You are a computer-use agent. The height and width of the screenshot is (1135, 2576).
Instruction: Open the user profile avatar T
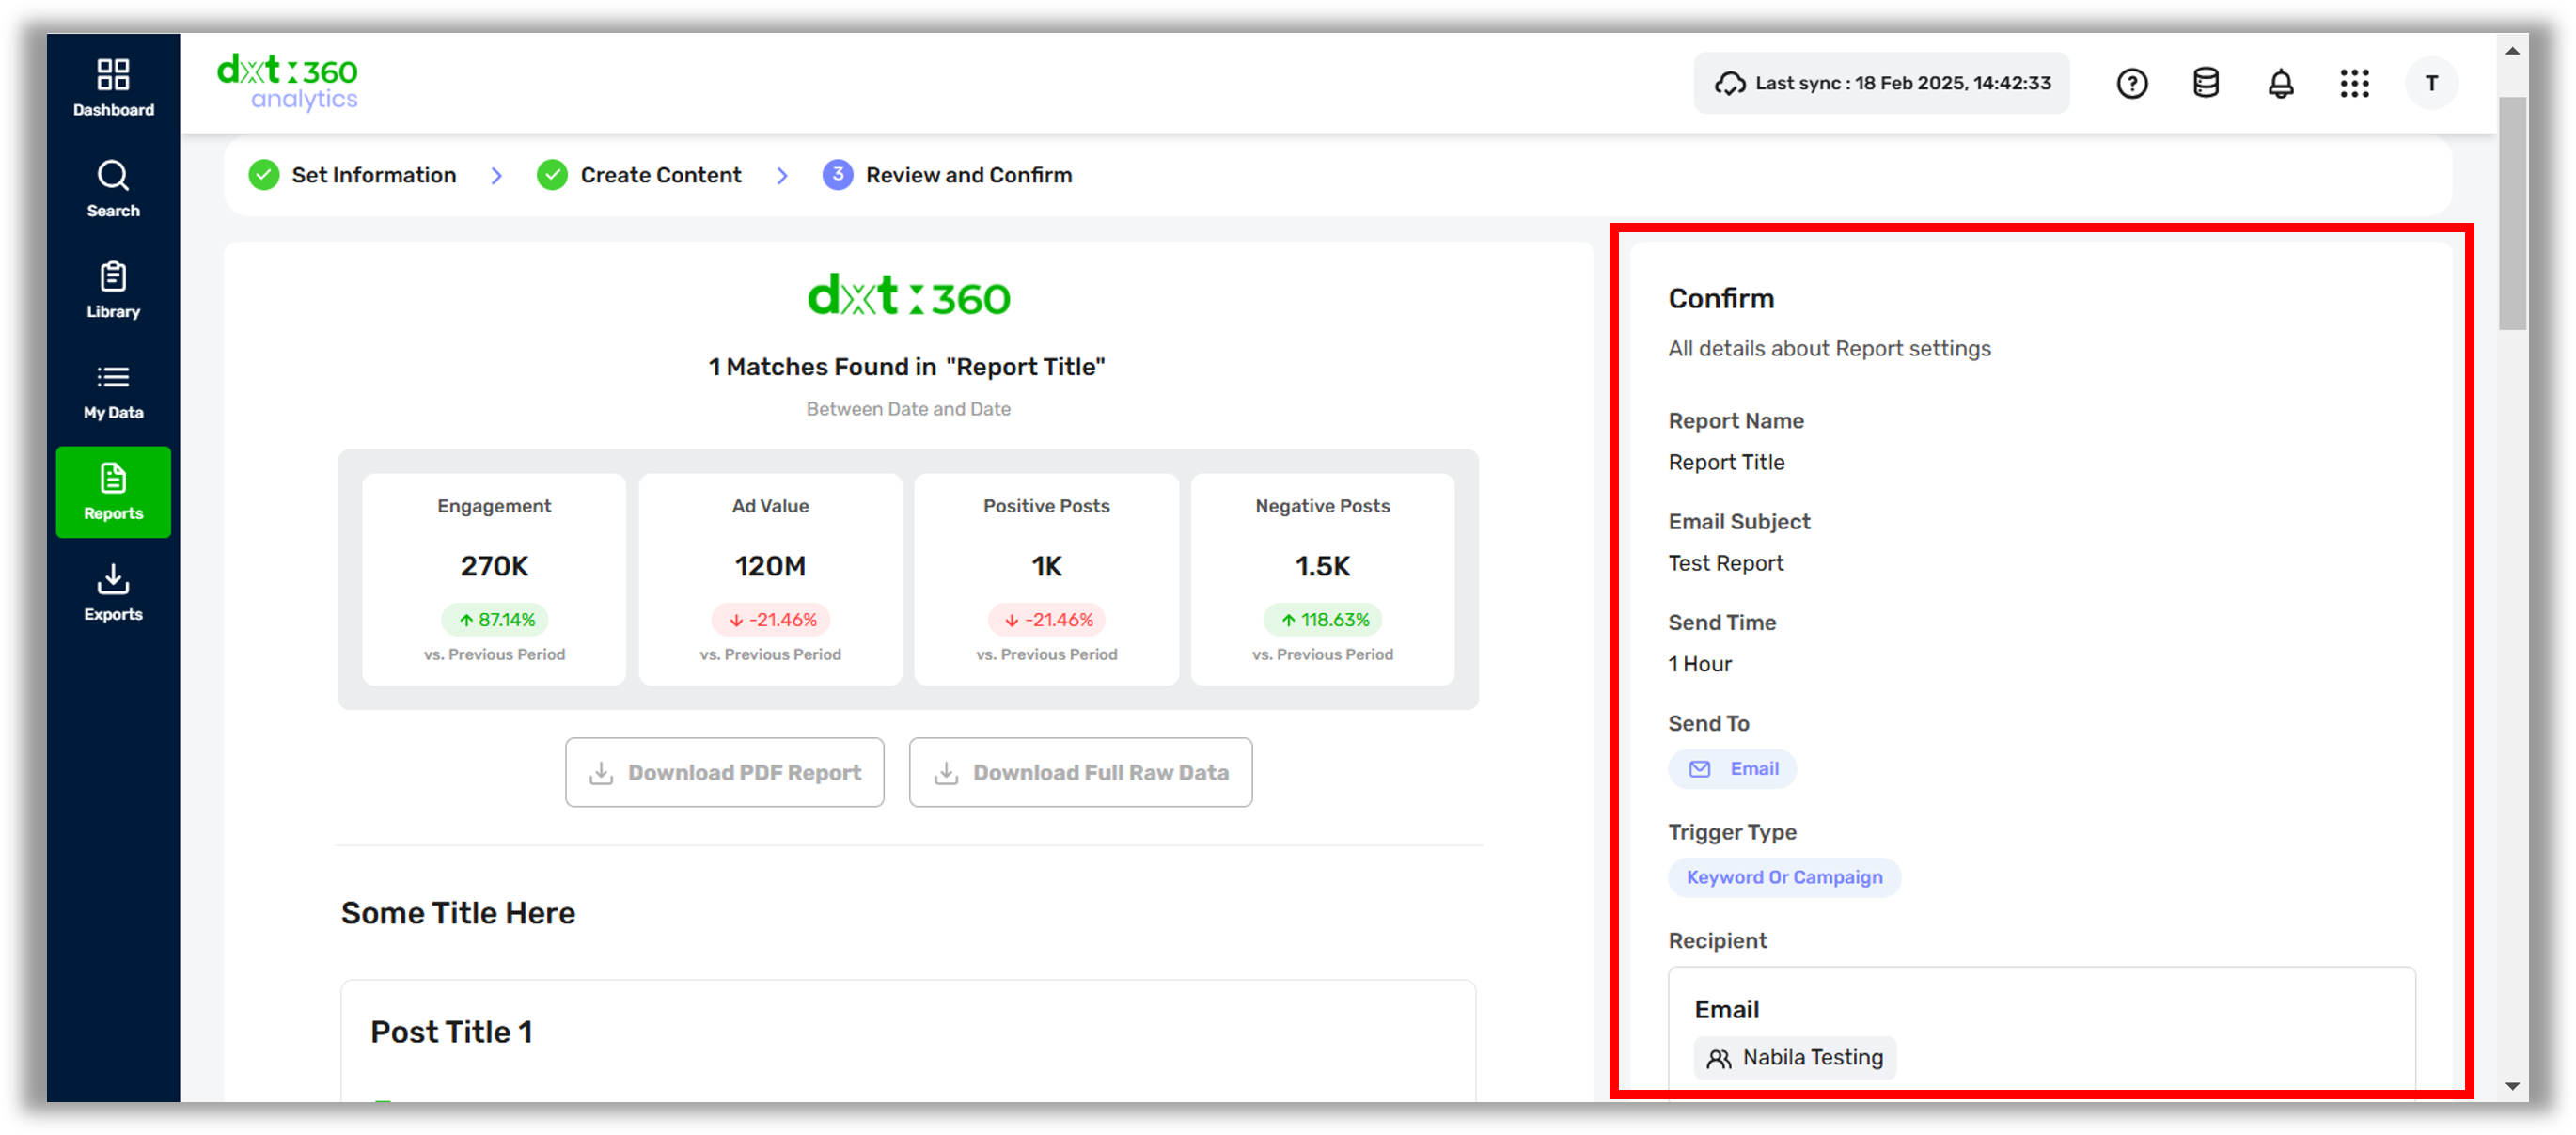[x=2431, y=83]
